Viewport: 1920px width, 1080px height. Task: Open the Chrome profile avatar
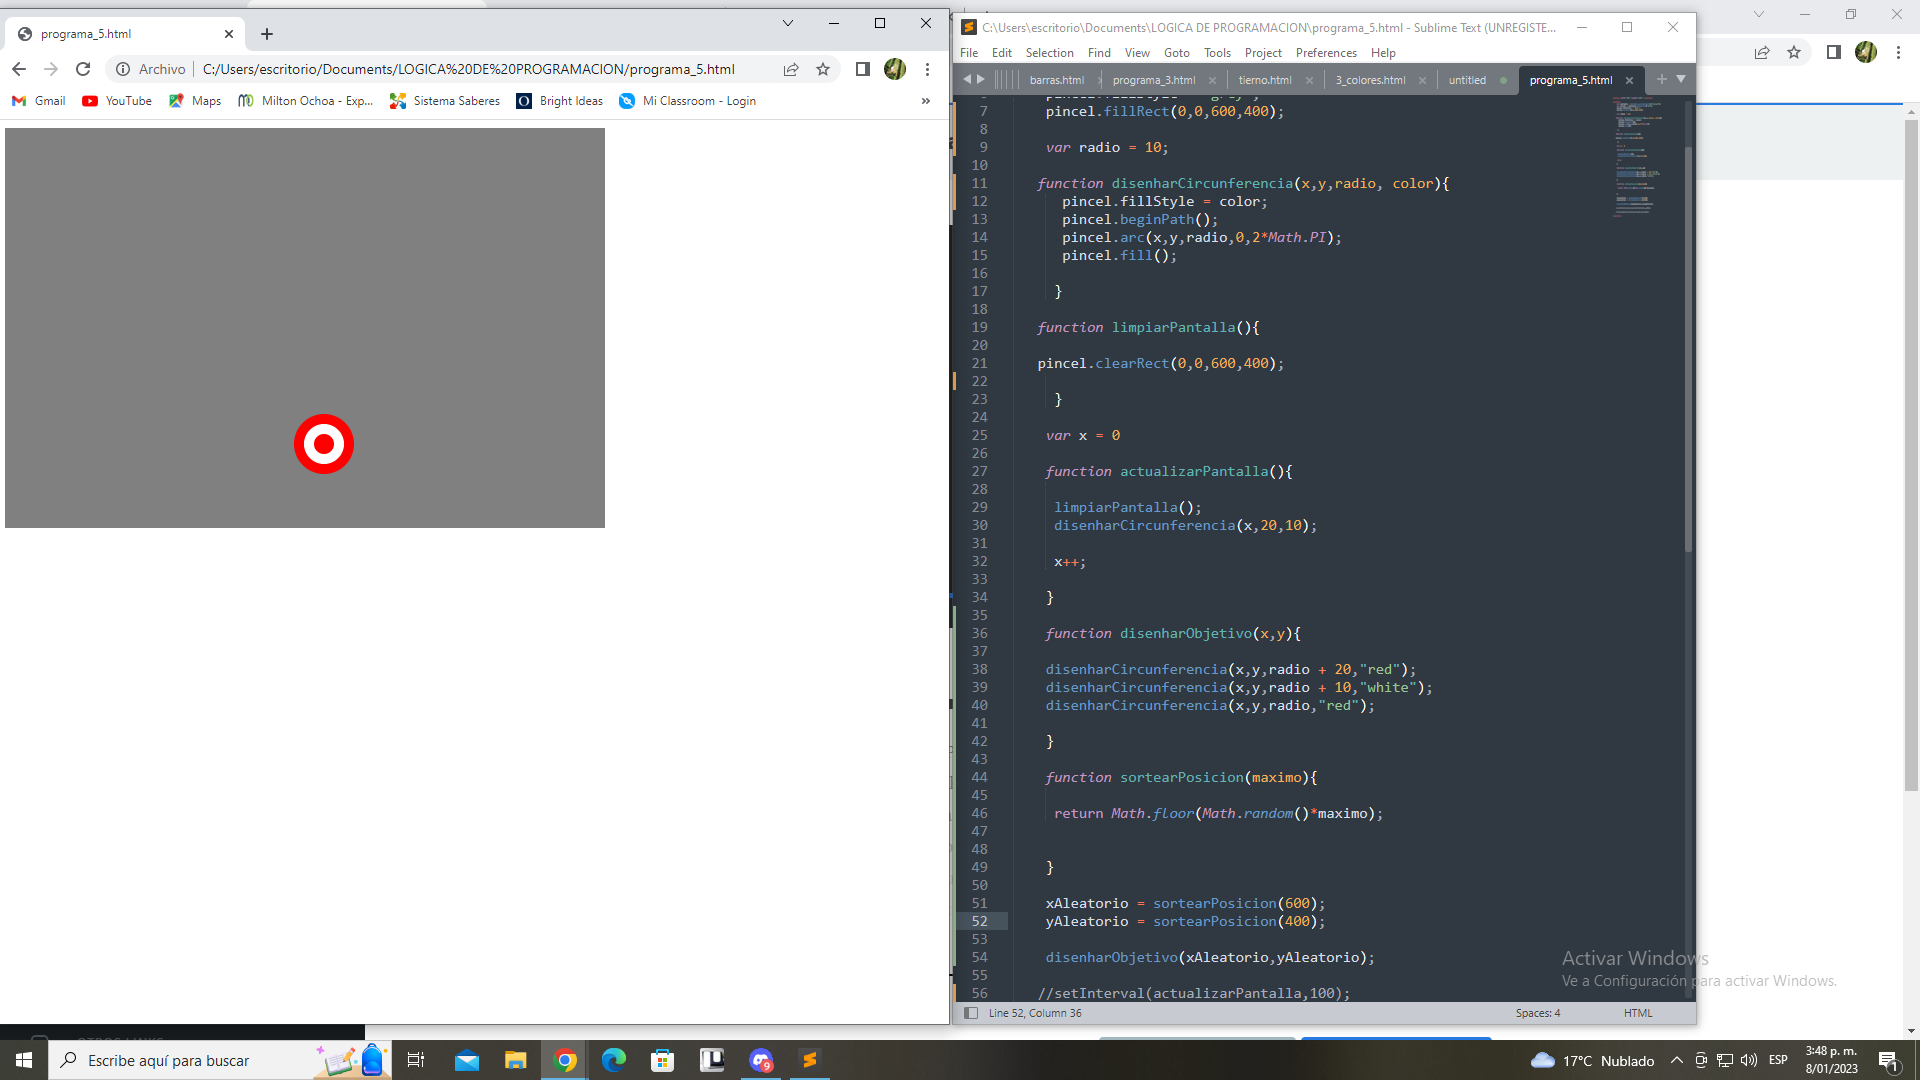895,69
